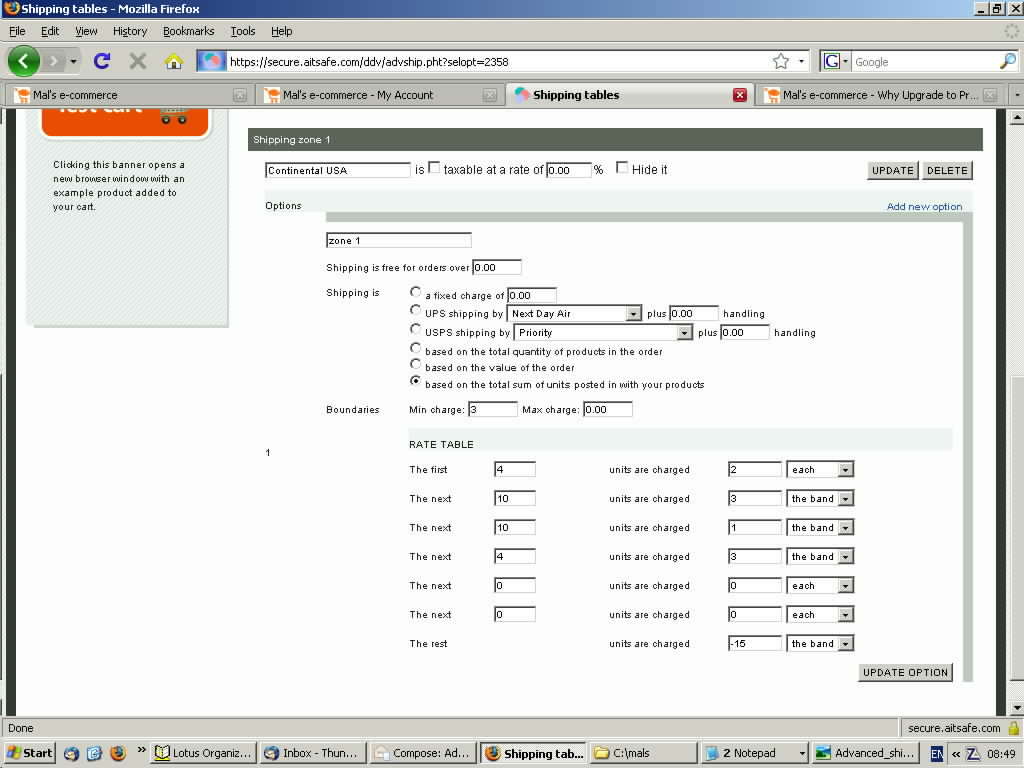Click the site identity icon in address bar
This screenshot has width=1024, height=768.
211,61
